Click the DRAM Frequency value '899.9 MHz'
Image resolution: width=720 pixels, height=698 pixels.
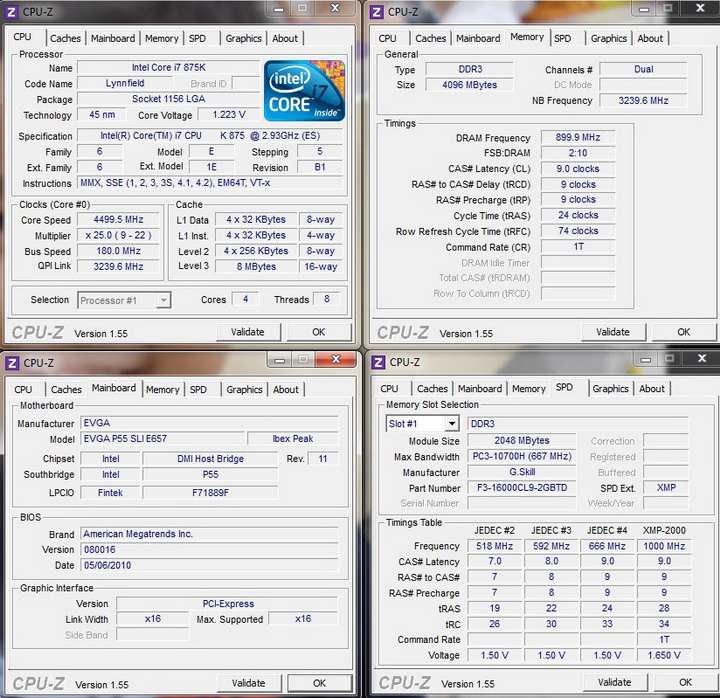[x=578, y=137]
